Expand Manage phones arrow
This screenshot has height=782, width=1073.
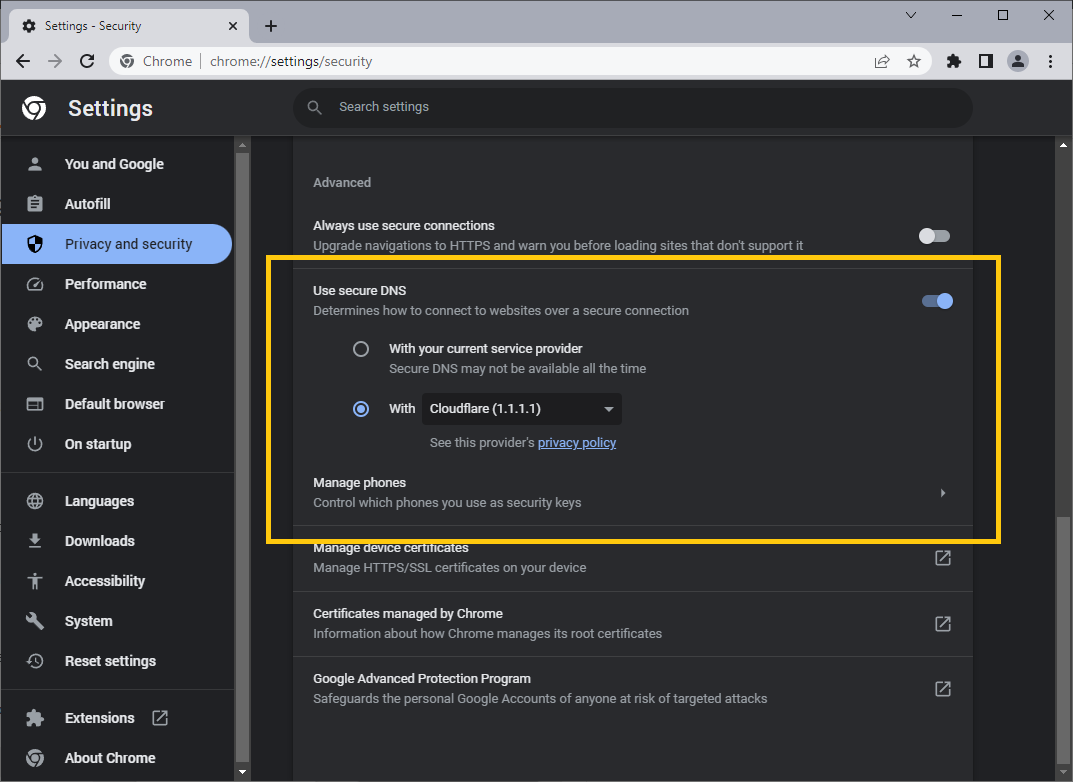943,493
